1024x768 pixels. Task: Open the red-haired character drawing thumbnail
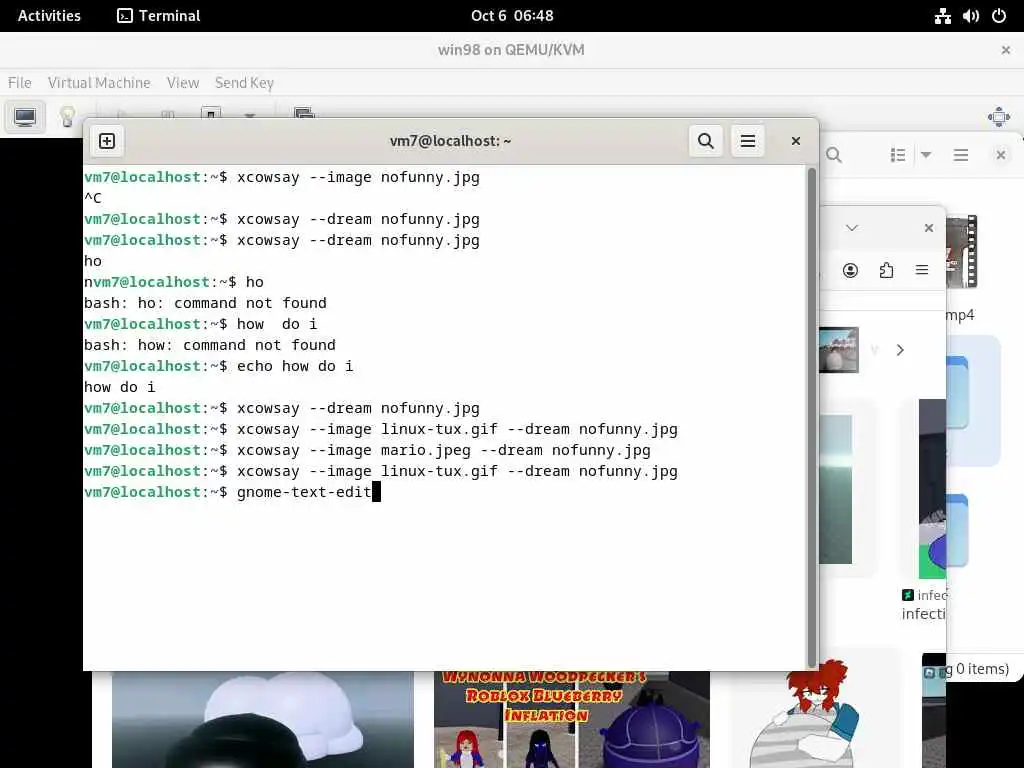coord(807,714)
